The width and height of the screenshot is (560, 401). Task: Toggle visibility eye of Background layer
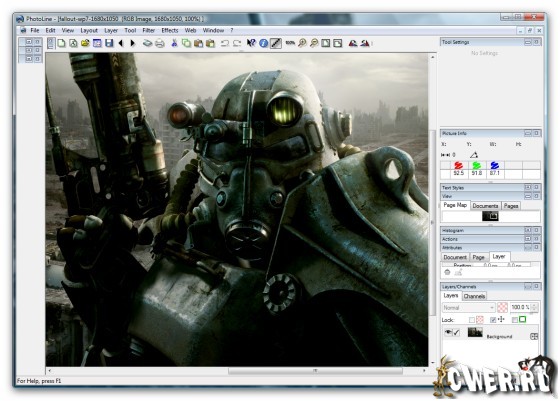point(448,332)
